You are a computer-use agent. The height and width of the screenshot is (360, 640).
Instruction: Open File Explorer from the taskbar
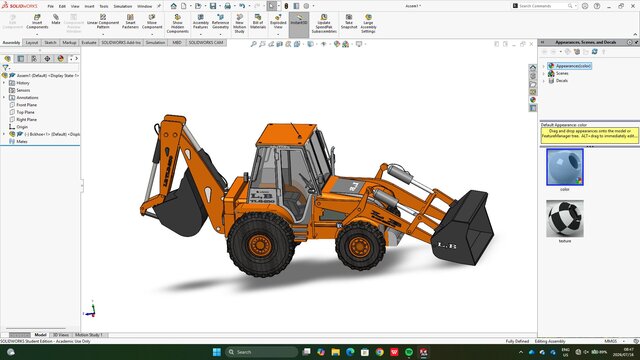click(336, 352)
